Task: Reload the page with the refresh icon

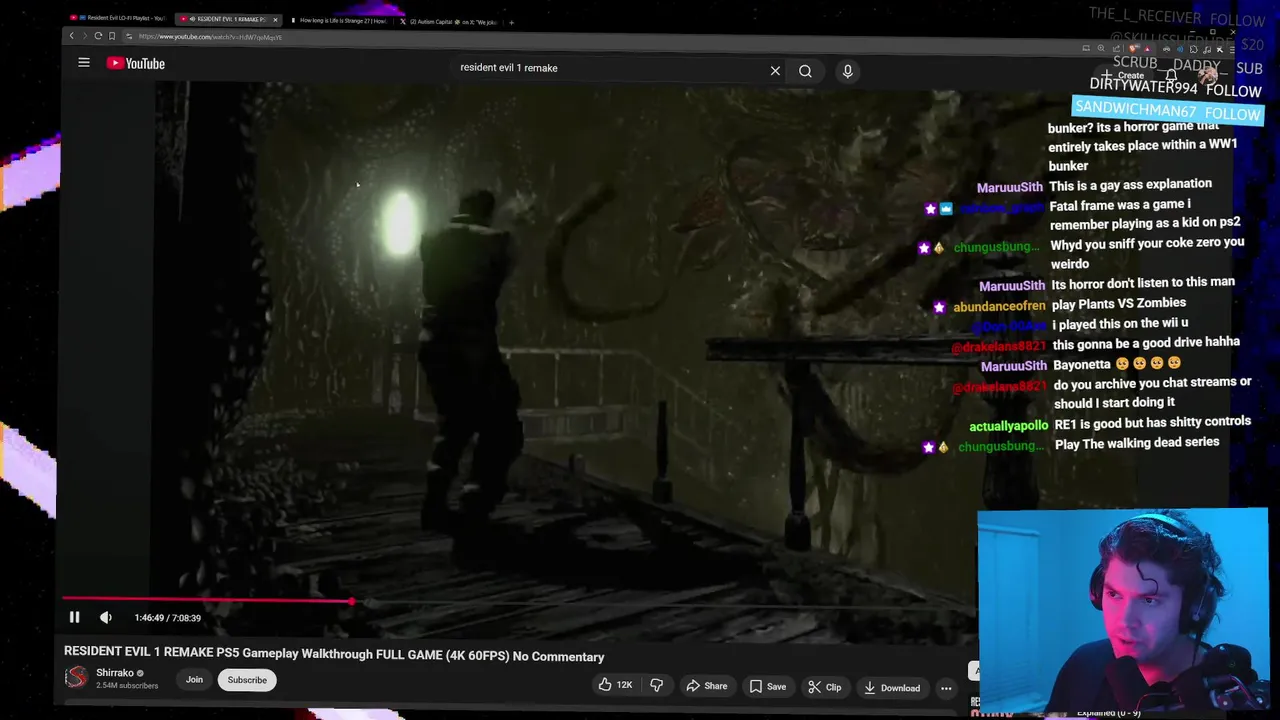Action: [x=98, y=35]
